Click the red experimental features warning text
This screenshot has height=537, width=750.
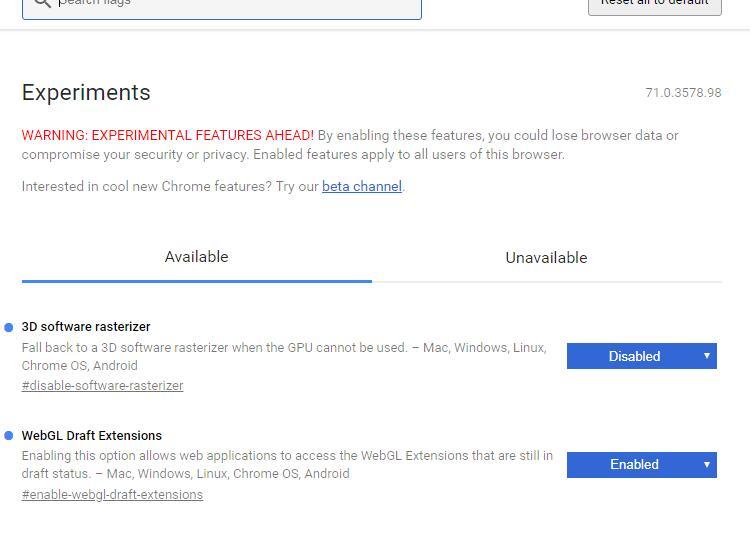point(168,135)
